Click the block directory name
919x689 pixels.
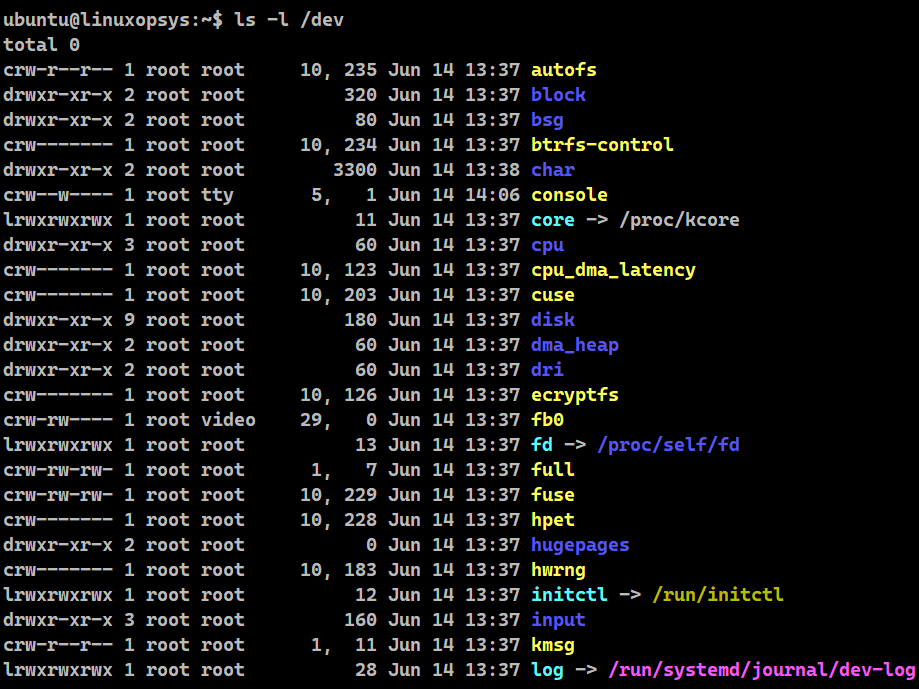click(x=557, y=94)
